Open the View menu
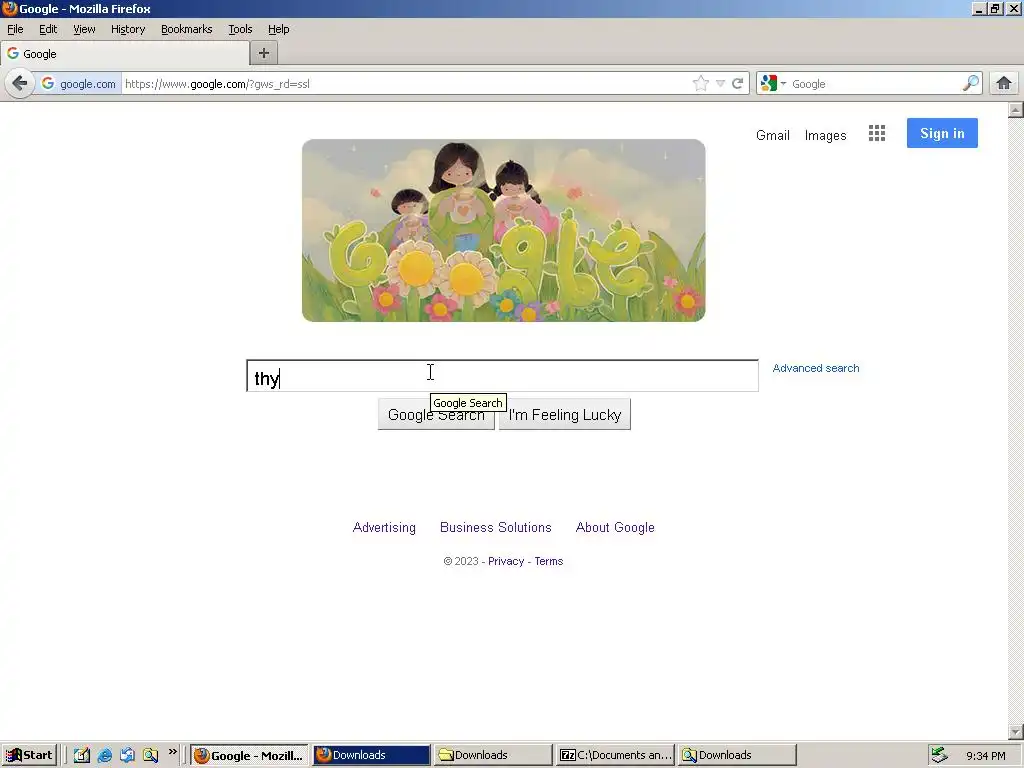1024x768 pixels. [84, 29]
